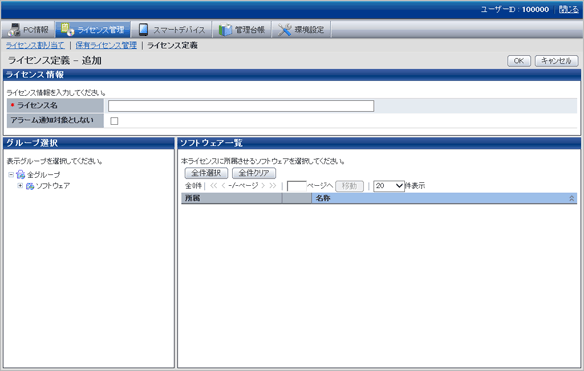Click the 環境設定 tools icon
Image resolution: width=584 pixels, height=371 pixels.
(285, 30)
